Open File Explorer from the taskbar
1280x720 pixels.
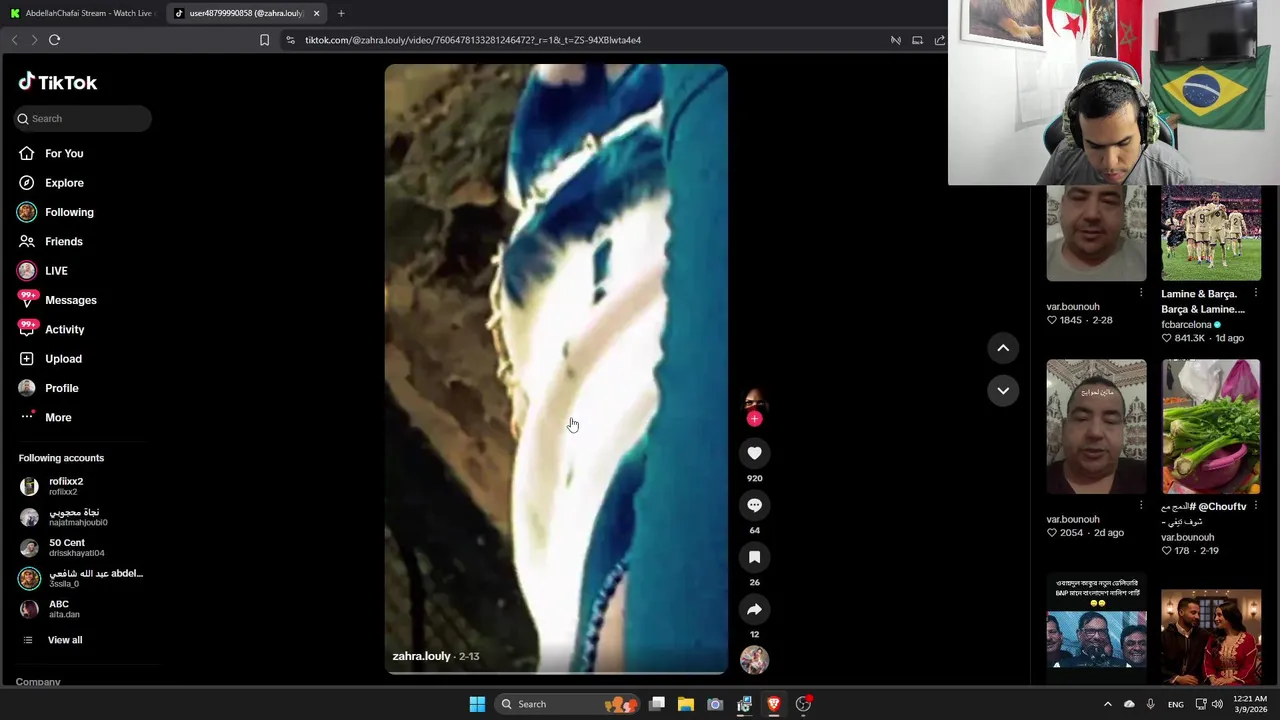(x=686, y=704)
